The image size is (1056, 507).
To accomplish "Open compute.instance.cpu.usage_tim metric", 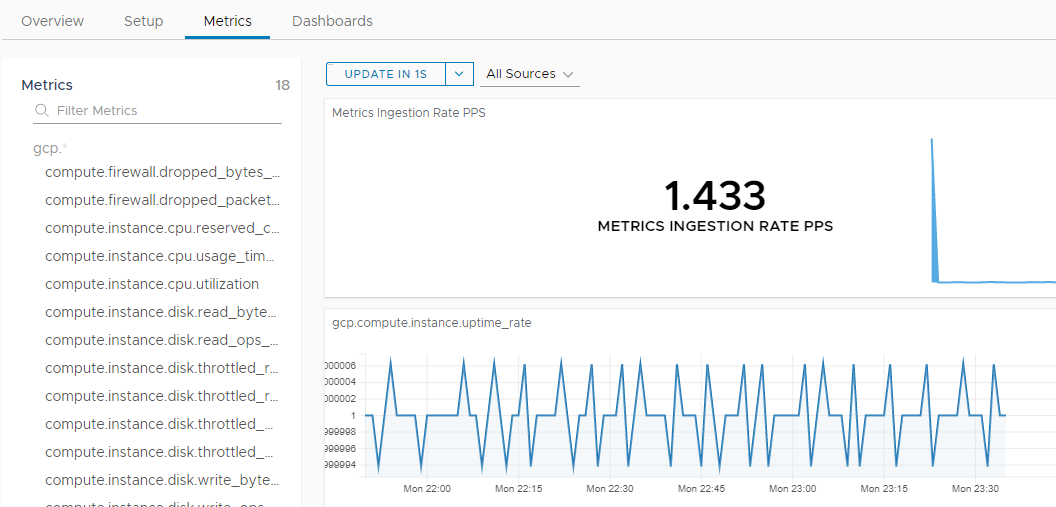I will click(x=160, y=256).
